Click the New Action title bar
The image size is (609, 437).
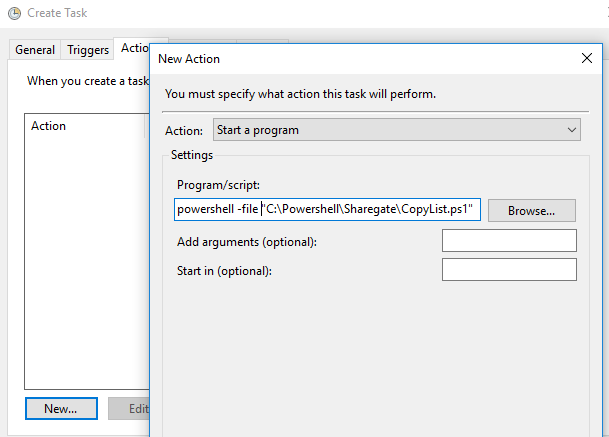[x=365, y=59]
